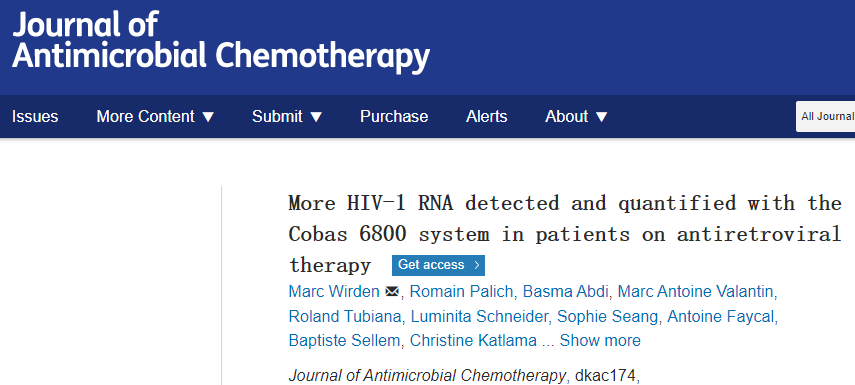The height and width of the screenshot is (385, 855).
Task: View author Roland Tubiana
Action: 345,316
